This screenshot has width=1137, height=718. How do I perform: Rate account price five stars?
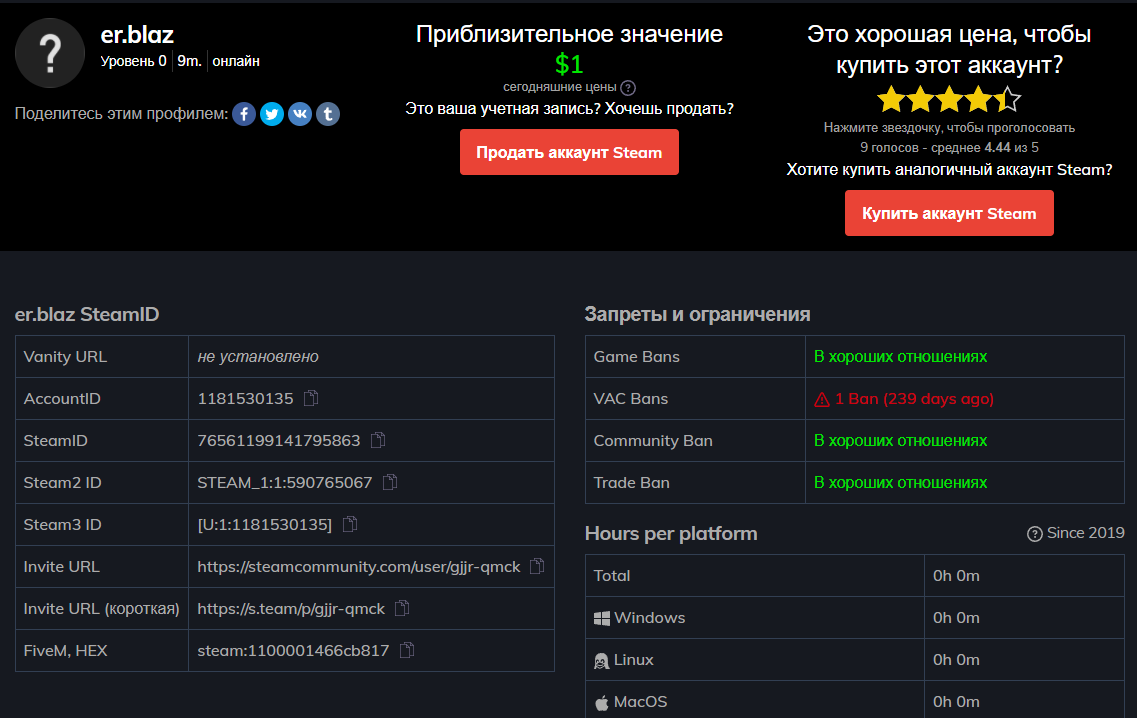(1007, 99)
